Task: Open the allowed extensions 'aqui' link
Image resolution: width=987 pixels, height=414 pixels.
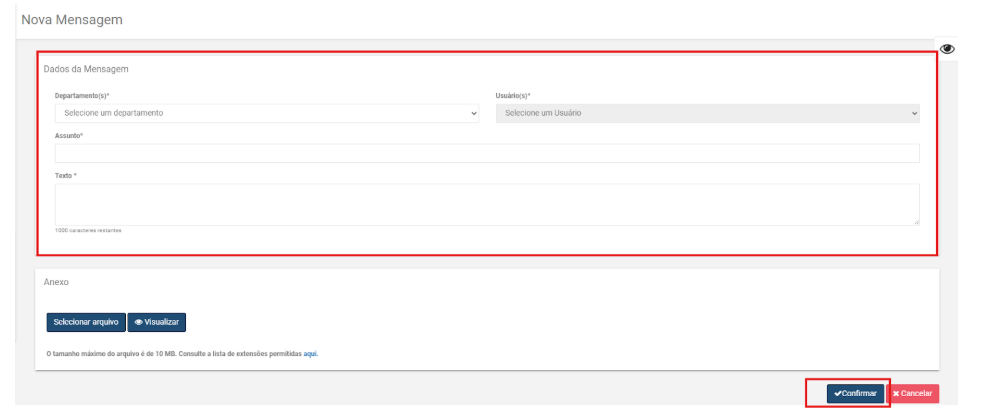Action: 311,354
